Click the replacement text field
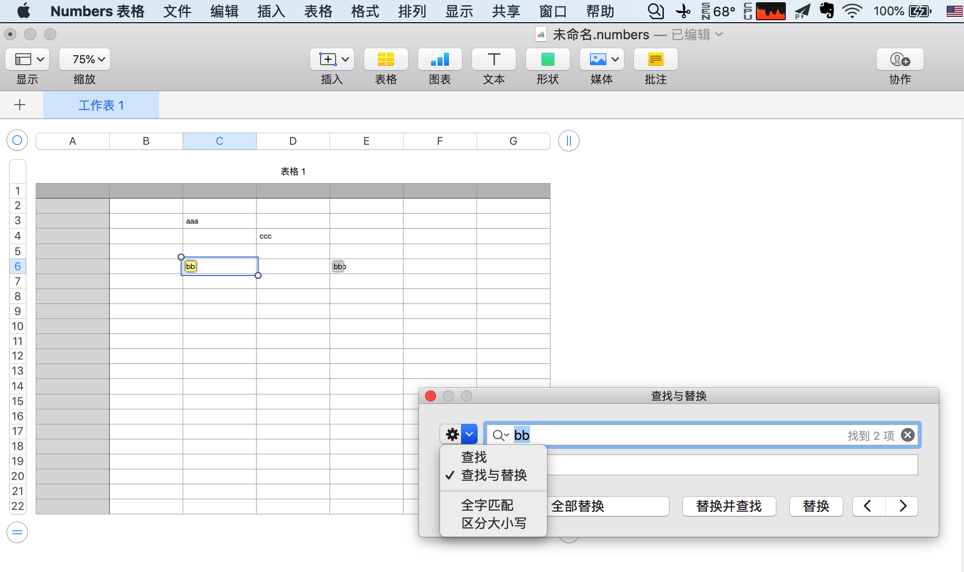 click(x=732, y=465)
